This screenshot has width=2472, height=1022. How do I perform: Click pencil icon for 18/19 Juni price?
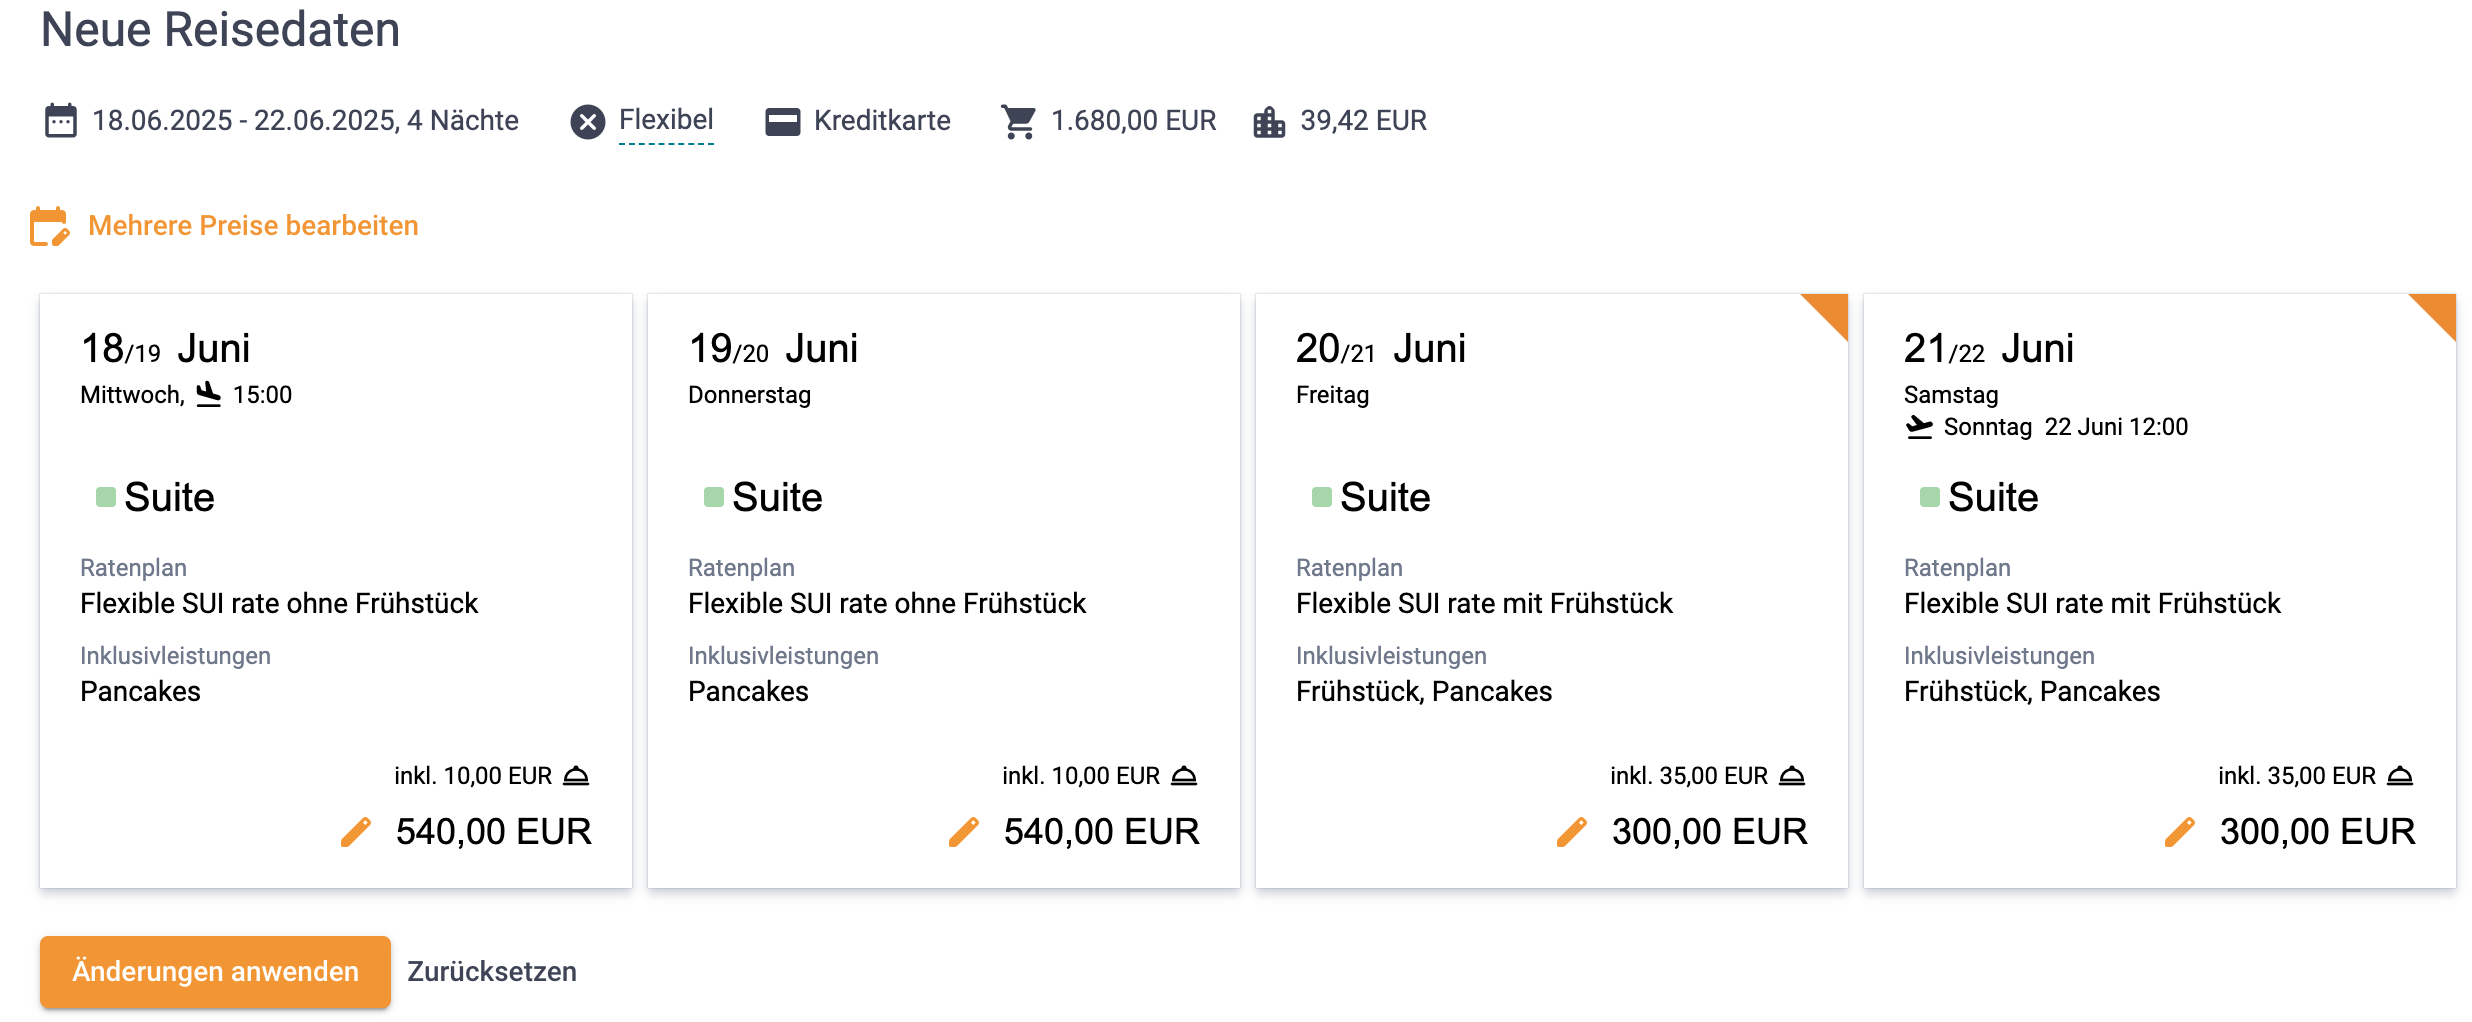356,832
